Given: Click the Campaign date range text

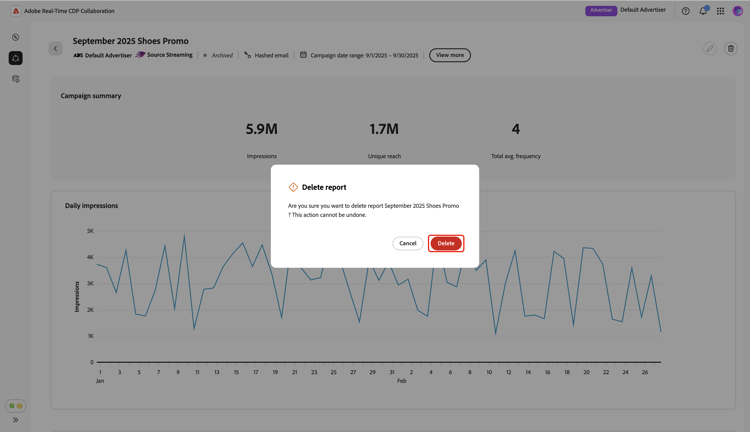Looking at the screenshot, I should (364, 55).
